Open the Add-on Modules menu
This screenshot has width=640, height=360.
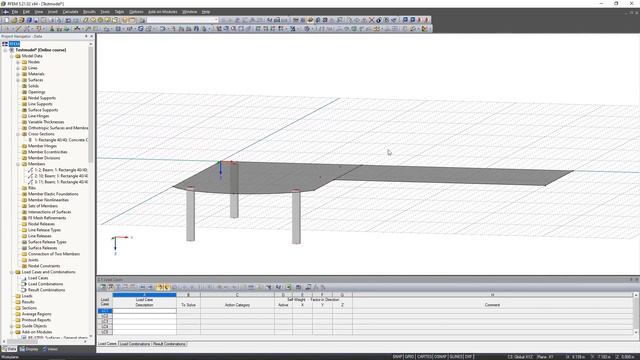162,12
